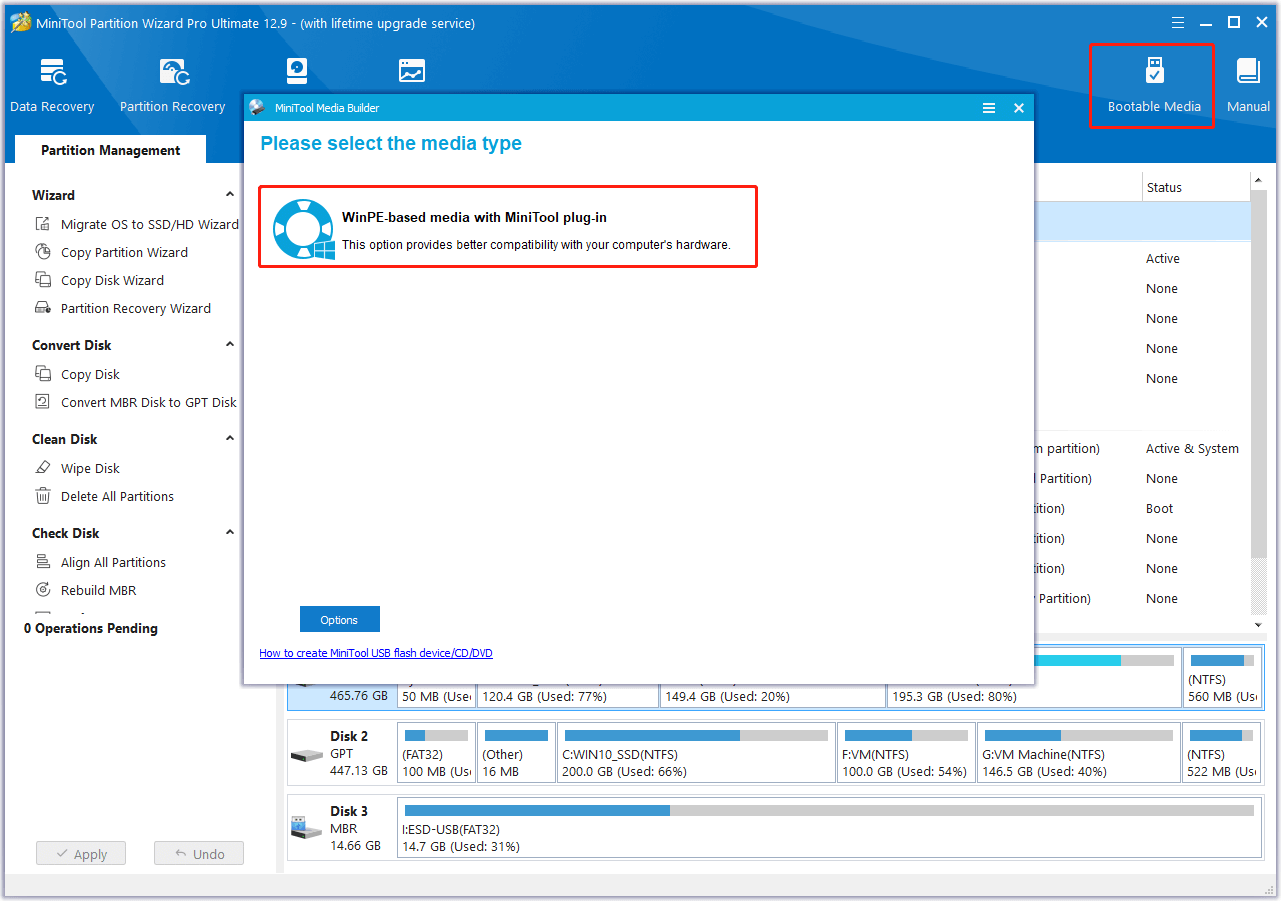Click 0 Operations Pending label
The image size is (1281, 901).
[x=91, y=628]
